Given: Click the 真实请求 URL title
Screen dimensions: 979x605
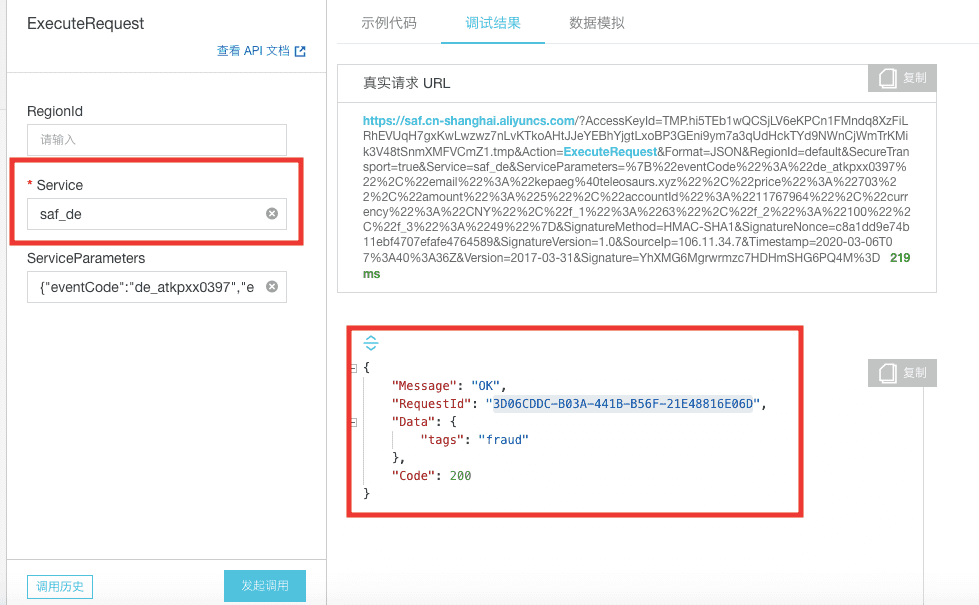Looking at the screenshot, I should (406, 83).
